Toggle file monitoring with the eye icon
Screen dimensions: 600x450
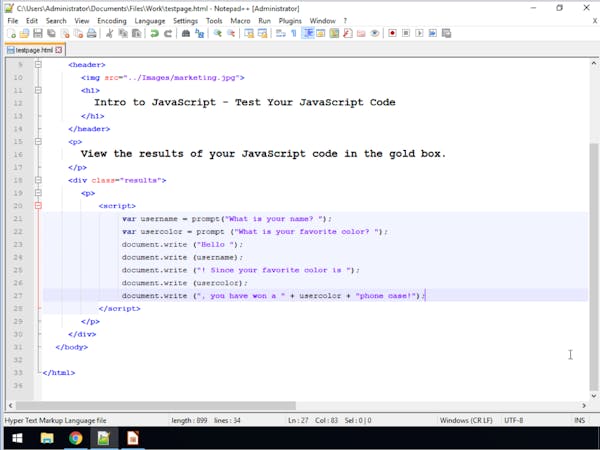[x=375, y=34]
